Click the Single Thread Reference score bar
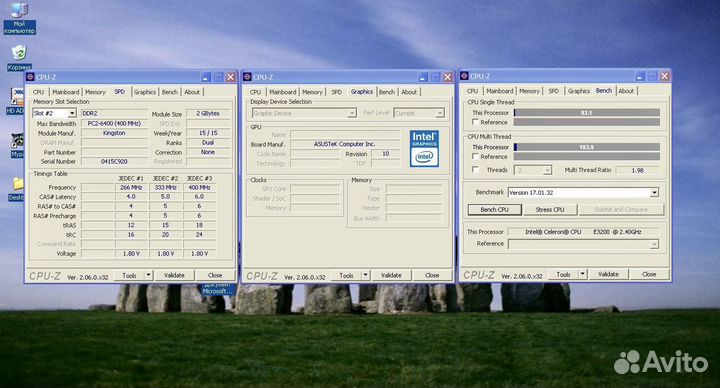 pos(586,122)
